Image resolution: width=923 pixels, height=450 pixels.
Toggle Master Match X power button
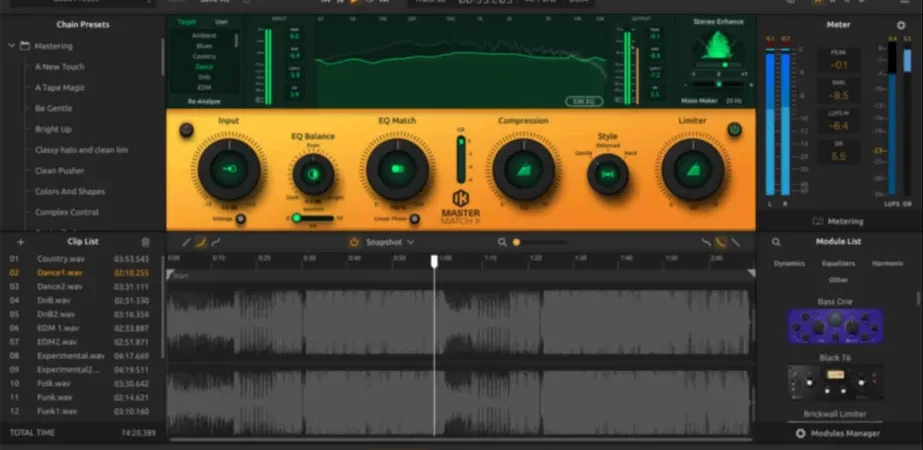pos(735,130)
